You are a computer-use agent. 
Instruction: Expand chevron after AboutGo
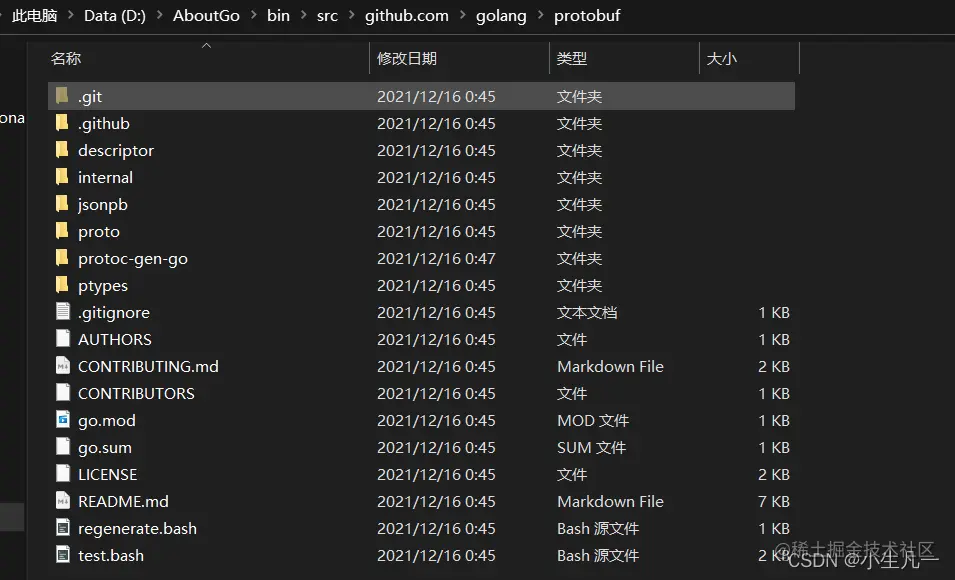[253, 15]
